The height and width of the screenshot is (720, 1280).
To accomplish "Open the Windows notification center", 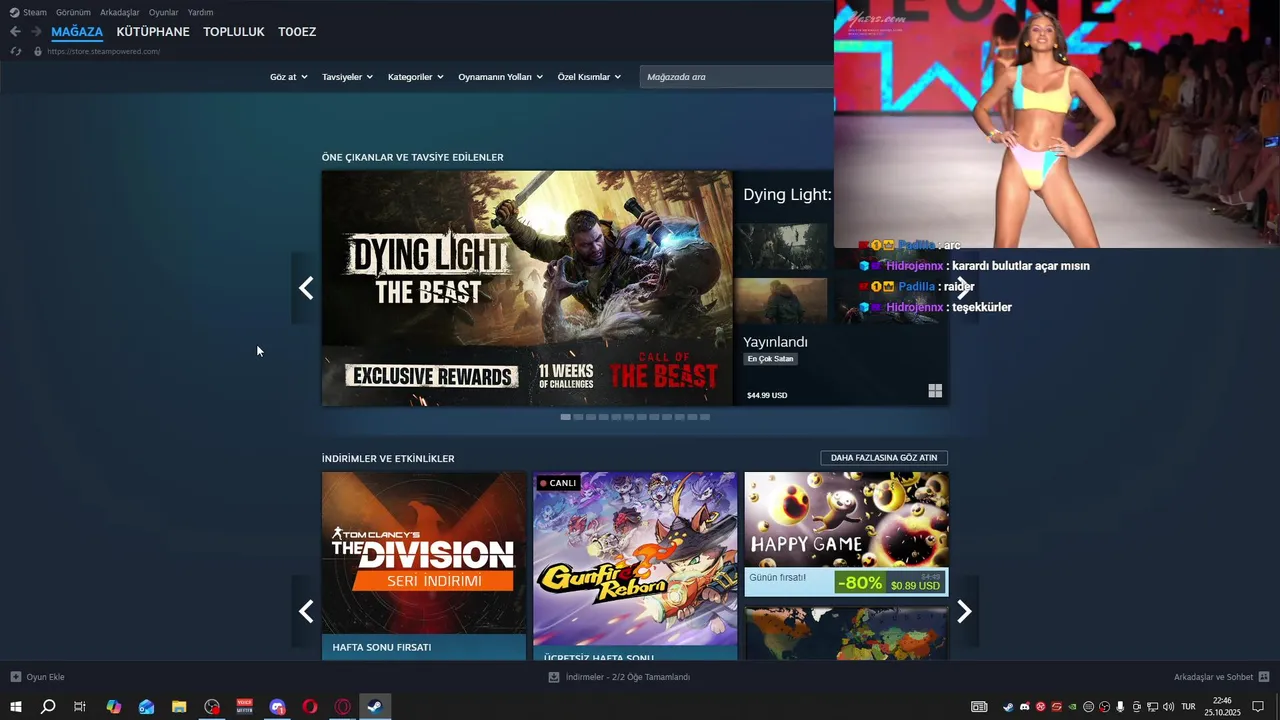I will [1258, 707].
